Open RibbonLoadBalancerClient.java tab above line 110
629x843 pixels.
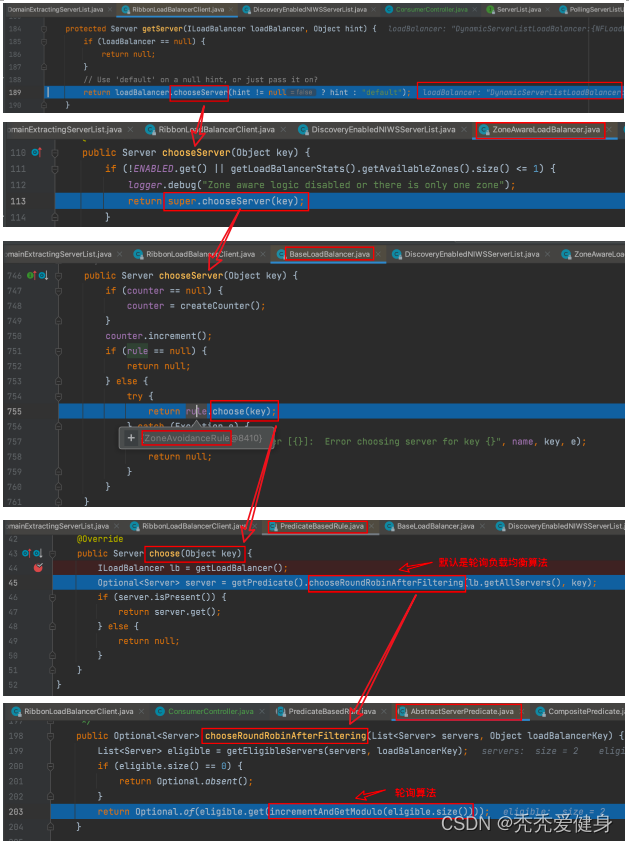(x=216, y=130)
